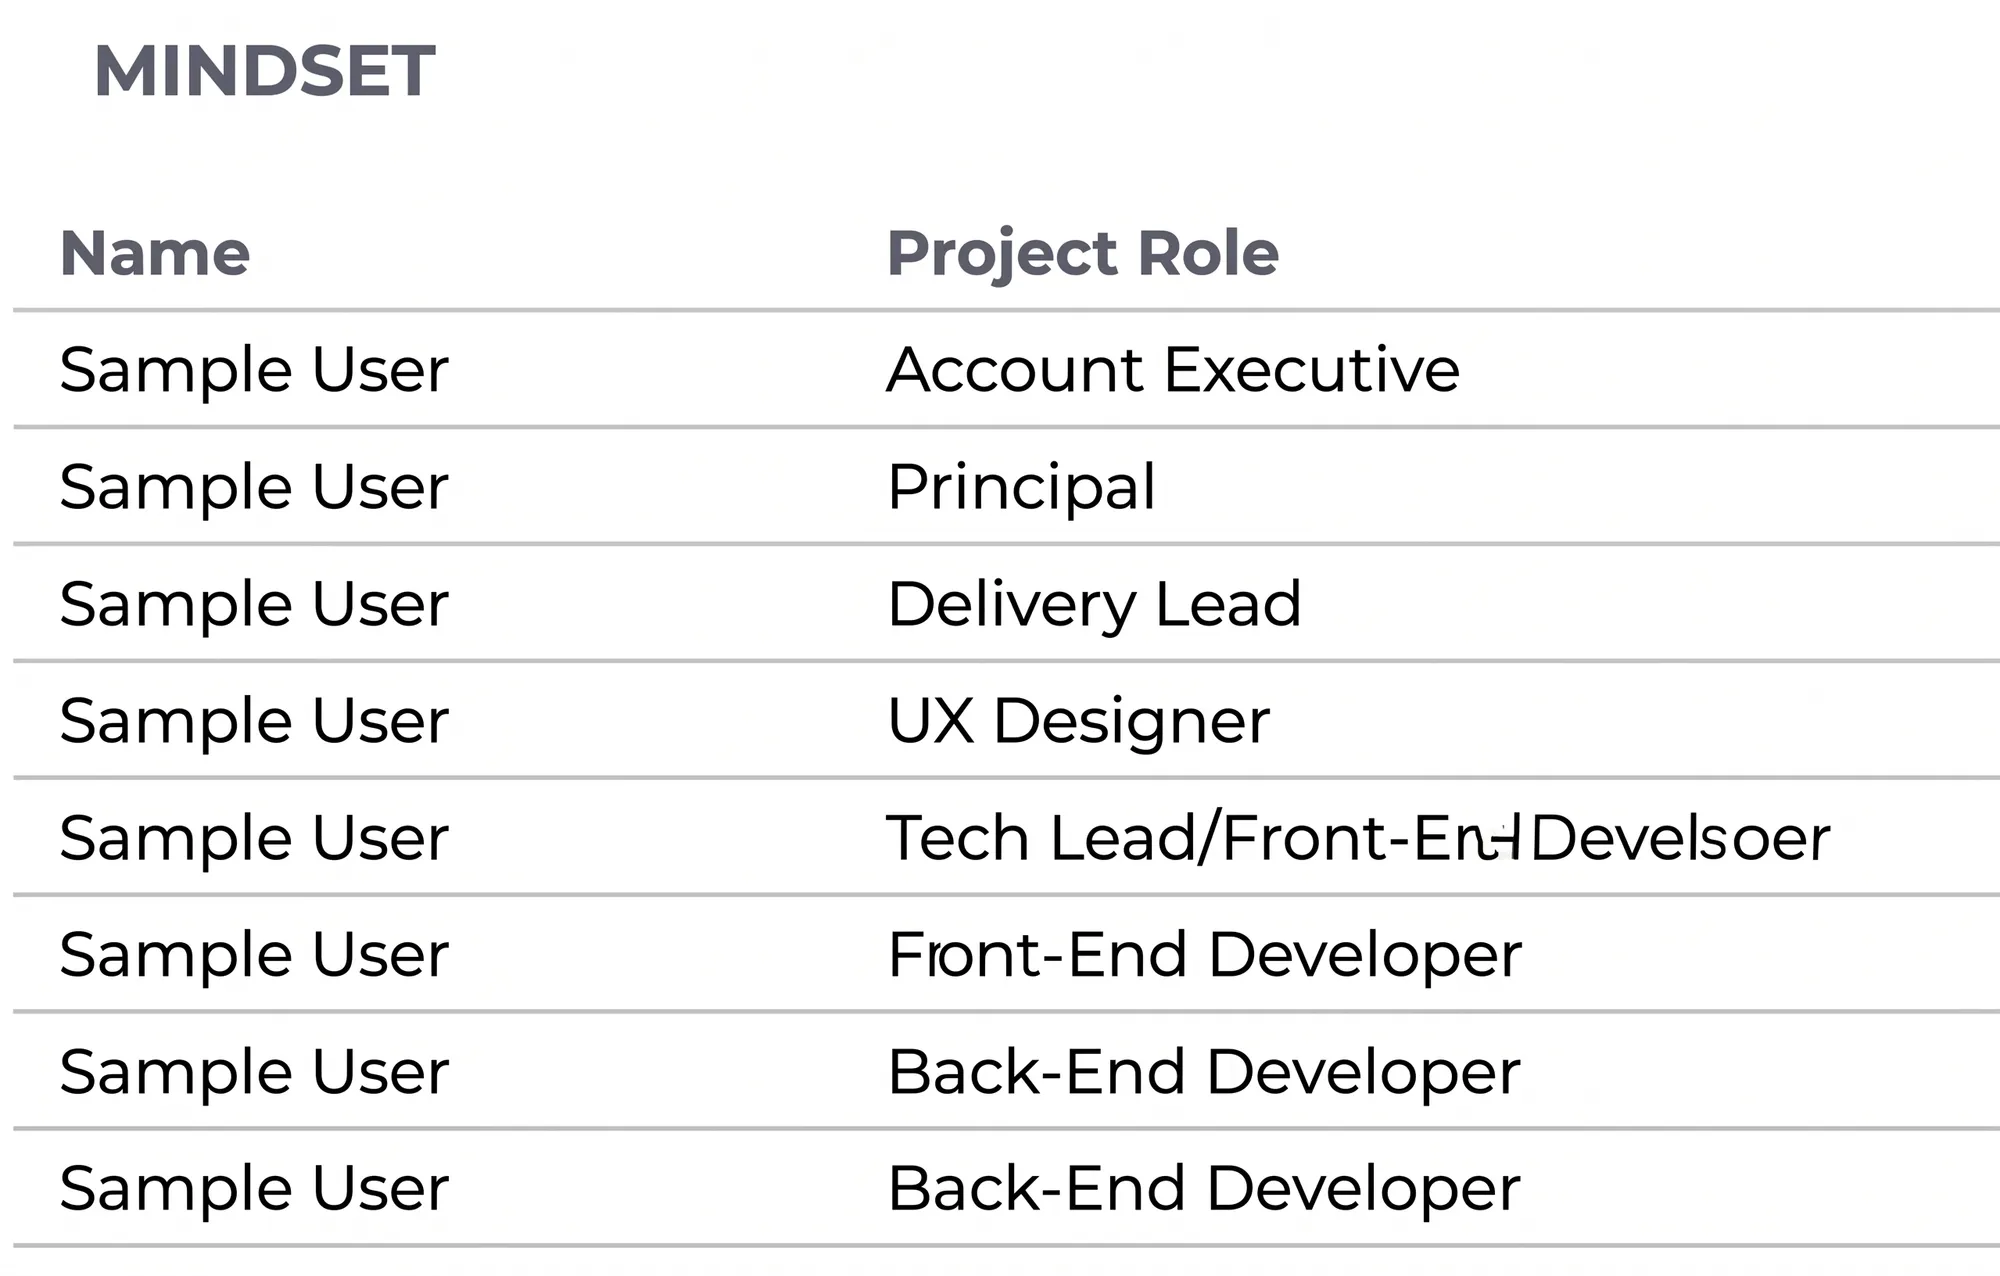Click the Delivery Lead role cell
The width and height of the screenshot is (2000, 1276).
[1095, 604]
